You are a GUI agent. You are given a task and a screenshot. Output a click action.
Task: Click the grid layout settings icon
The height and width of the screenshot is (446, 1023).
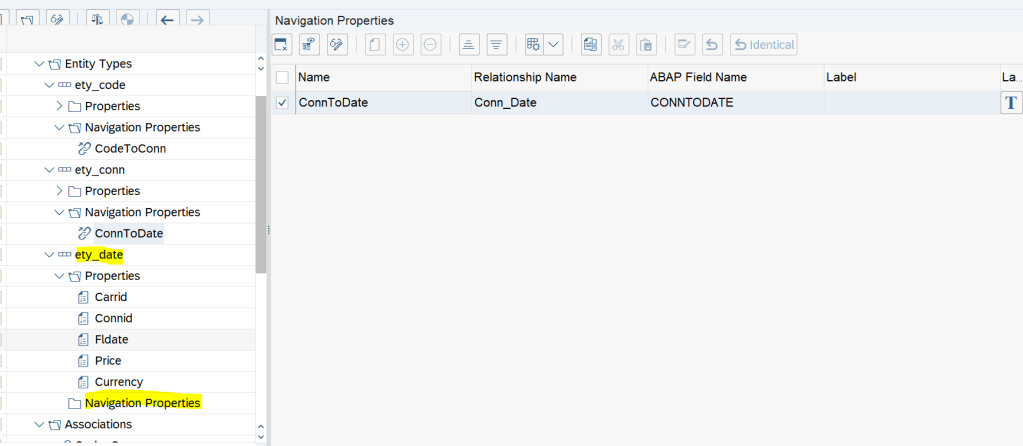(x=534, y=44)
